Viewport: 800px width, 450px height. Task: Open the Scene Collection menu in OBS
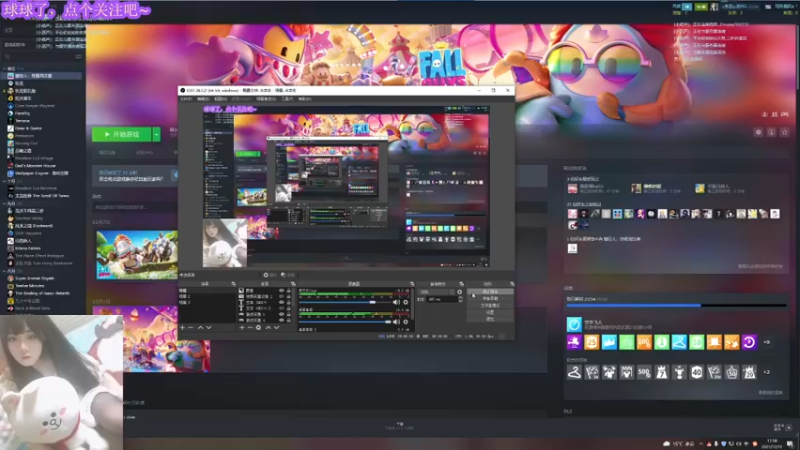tap(266, 99)
